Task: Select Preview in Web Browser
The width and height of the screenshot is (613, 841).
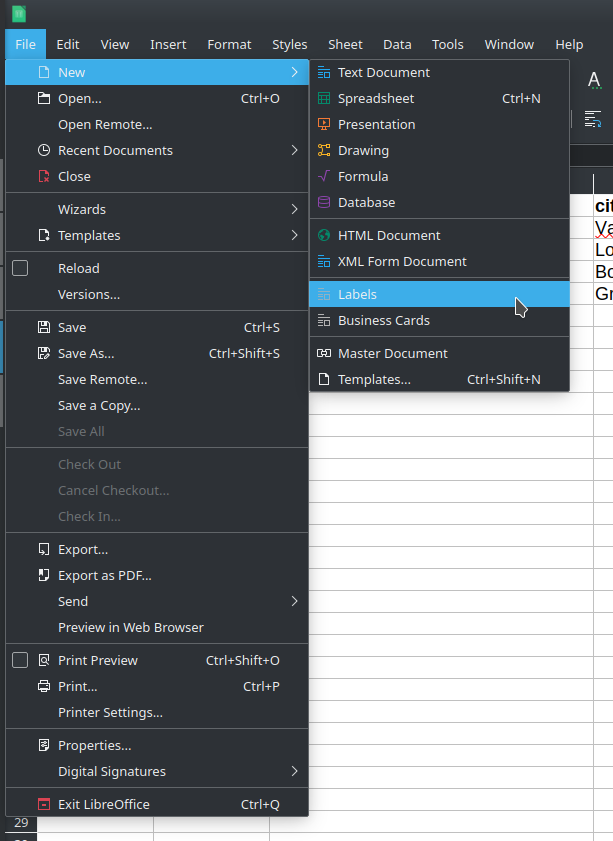Action: click(157, 628)
